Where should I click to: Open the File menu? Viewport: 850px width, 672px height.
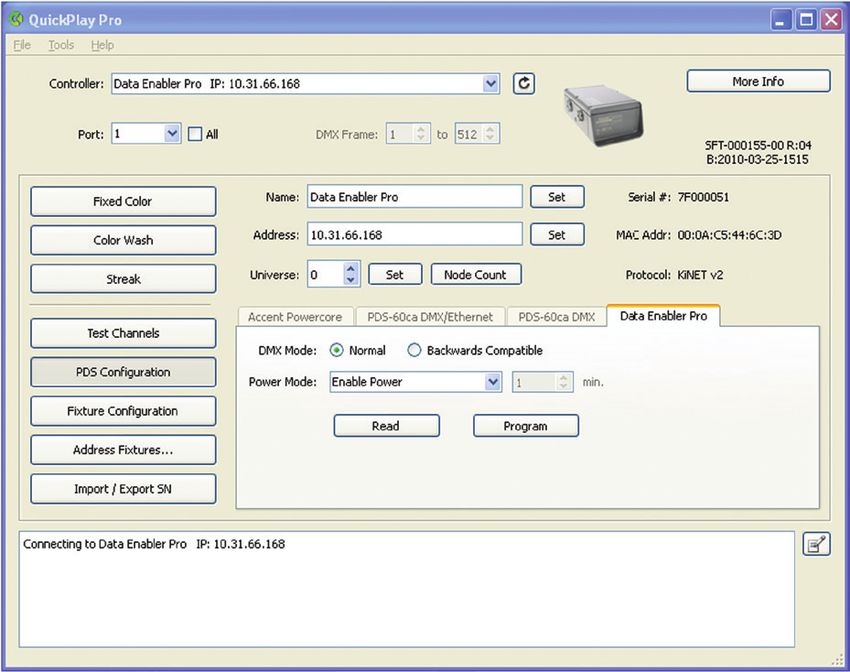[x=22, y=45]
